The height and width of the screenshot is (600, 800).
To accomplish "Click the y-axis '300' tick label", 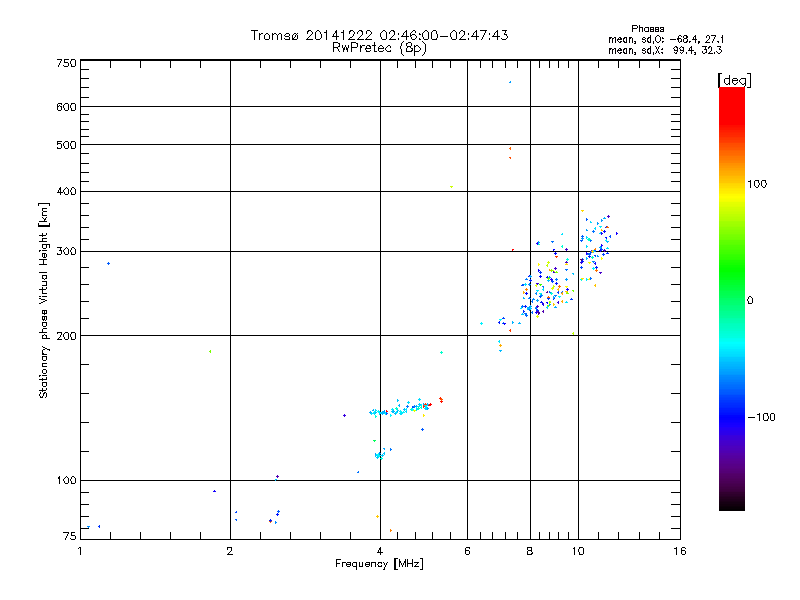I will (x=66, y=251).
